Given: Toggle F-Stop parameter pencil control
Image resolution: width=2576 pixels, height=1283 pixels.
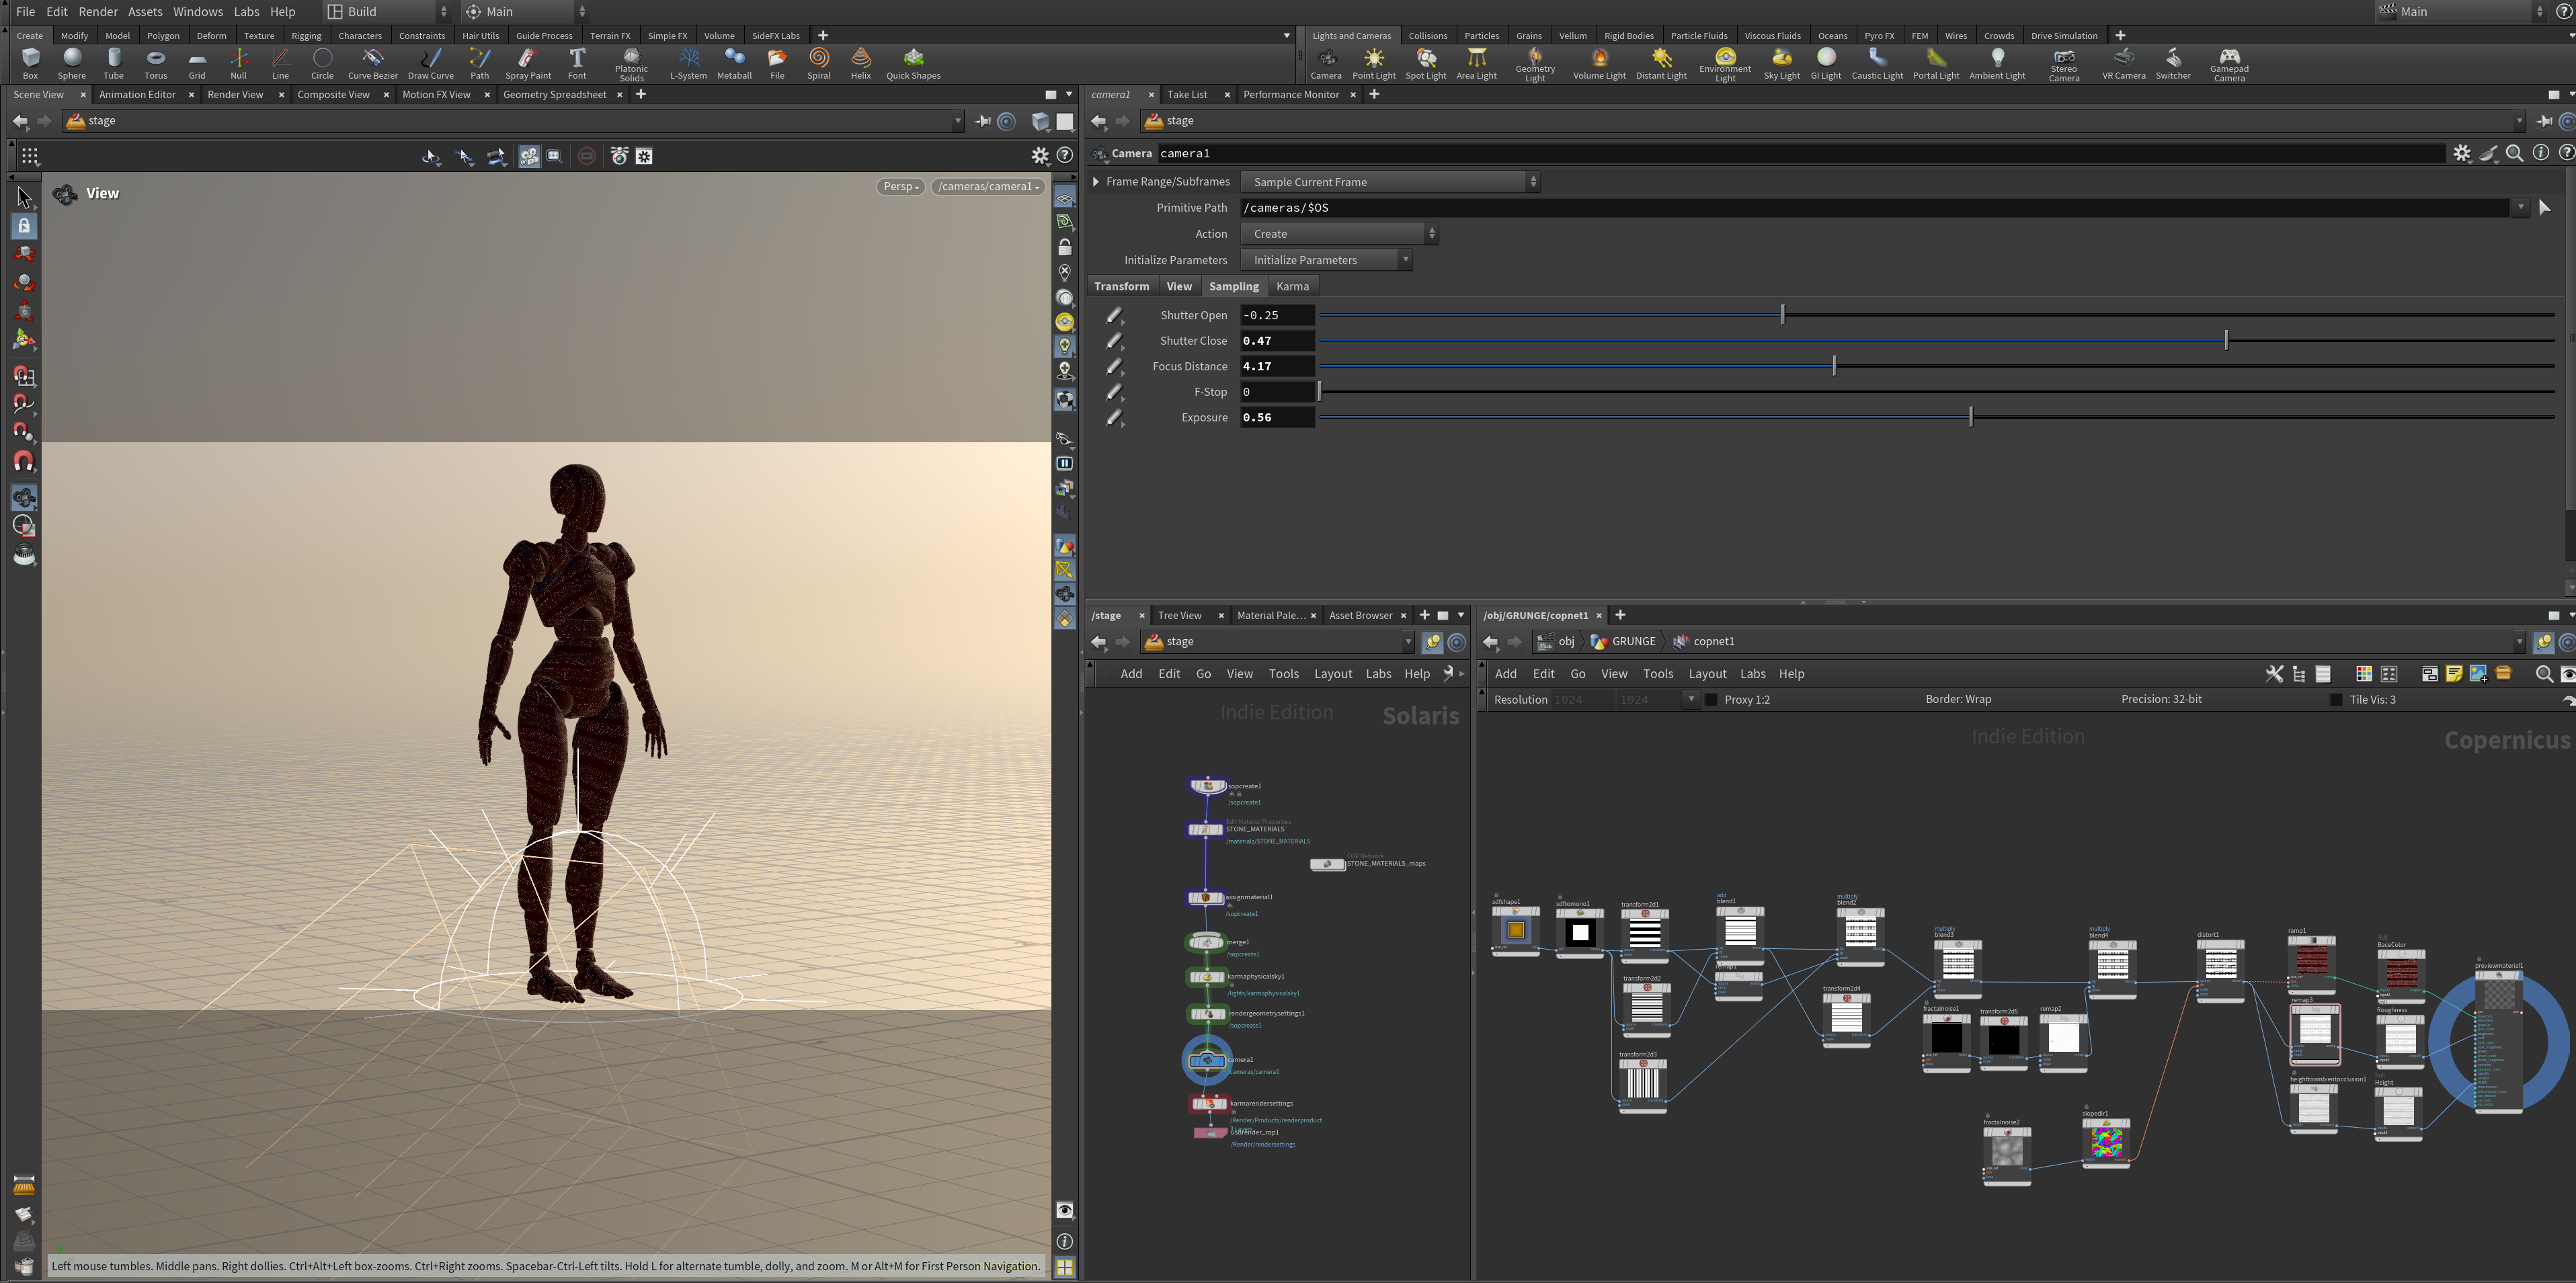Looking at the screenshot, I should 1114,392.
